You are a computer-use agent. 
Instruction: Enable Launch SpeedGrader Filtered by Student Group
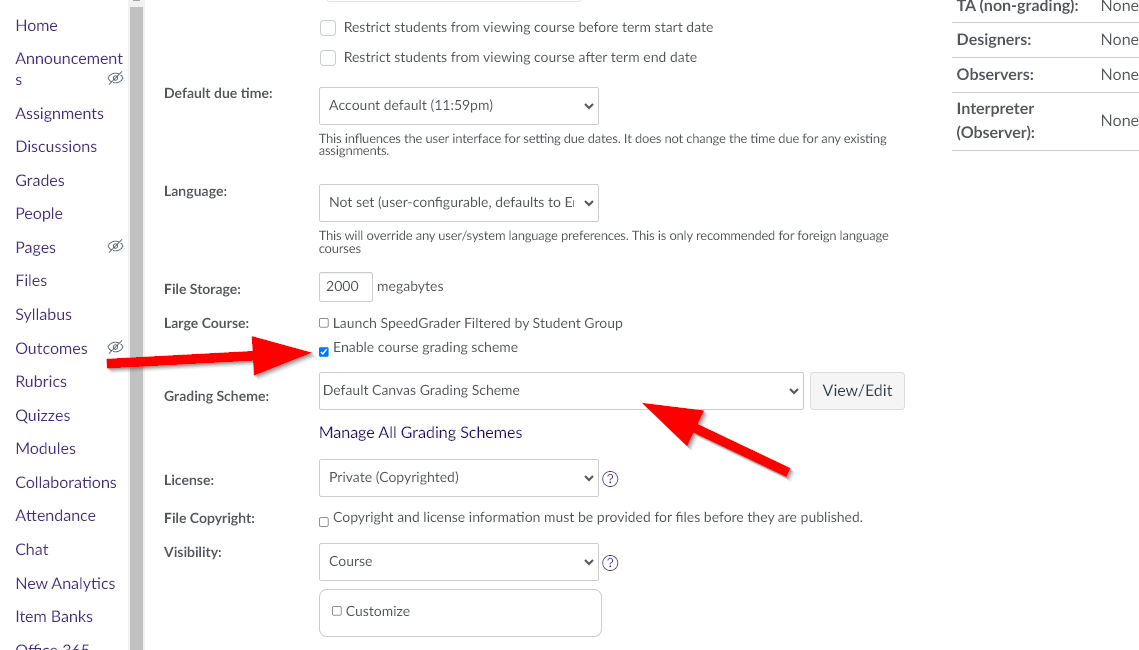click(324, 323)
